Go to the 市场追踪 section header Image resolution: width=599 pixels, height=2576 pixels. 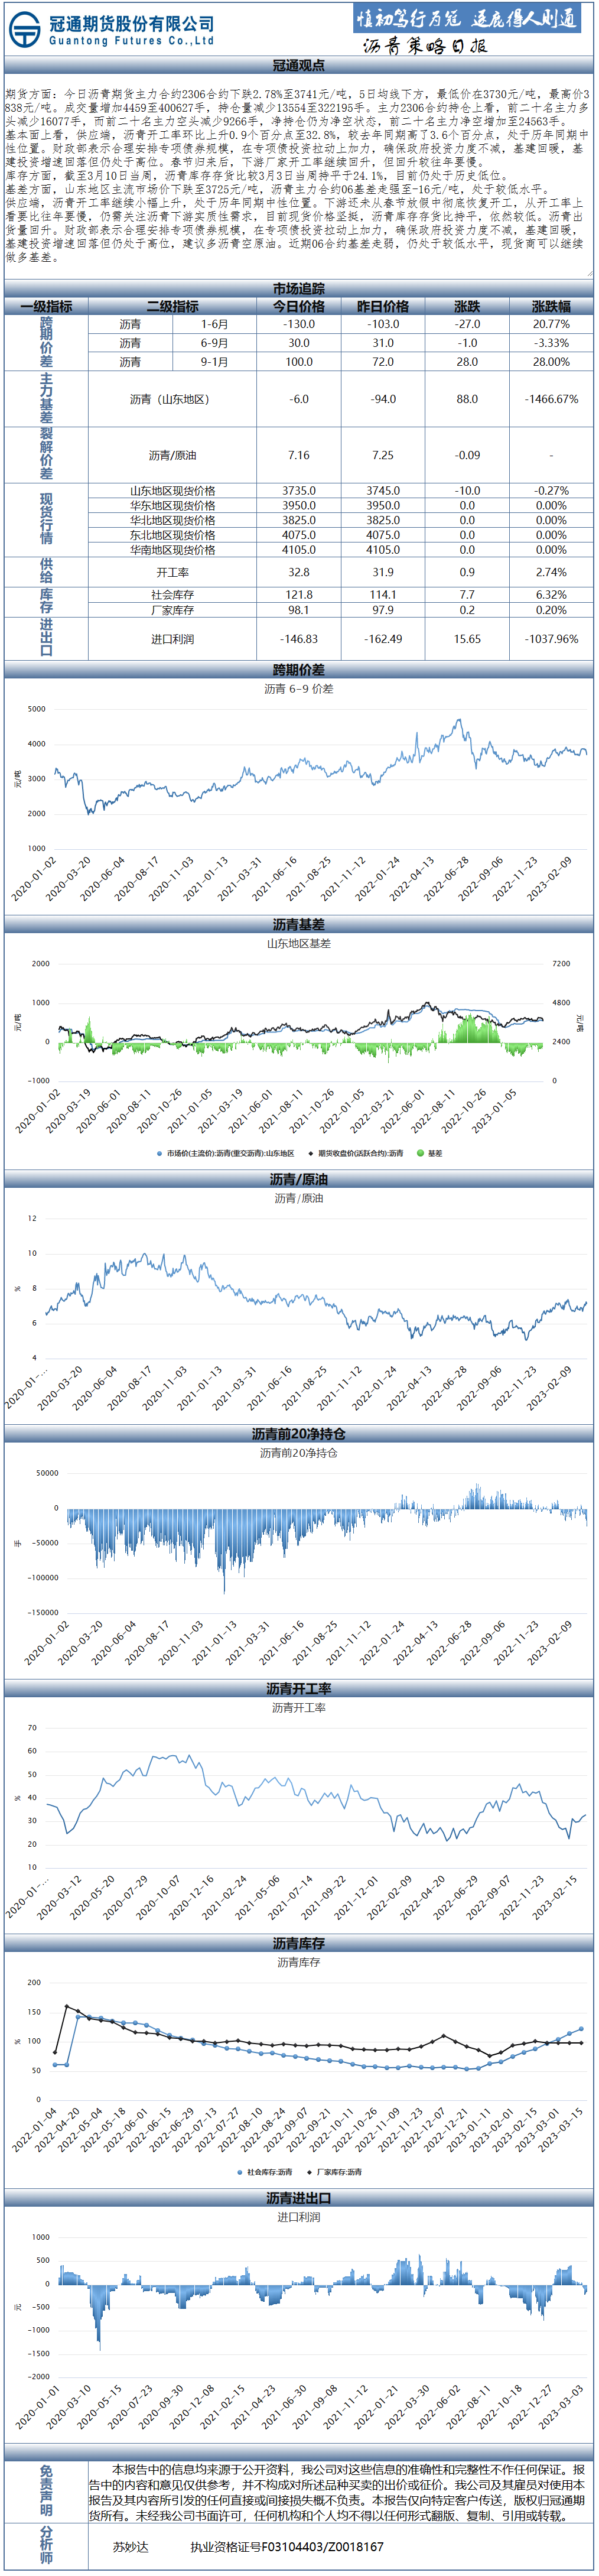coord(298,289)
